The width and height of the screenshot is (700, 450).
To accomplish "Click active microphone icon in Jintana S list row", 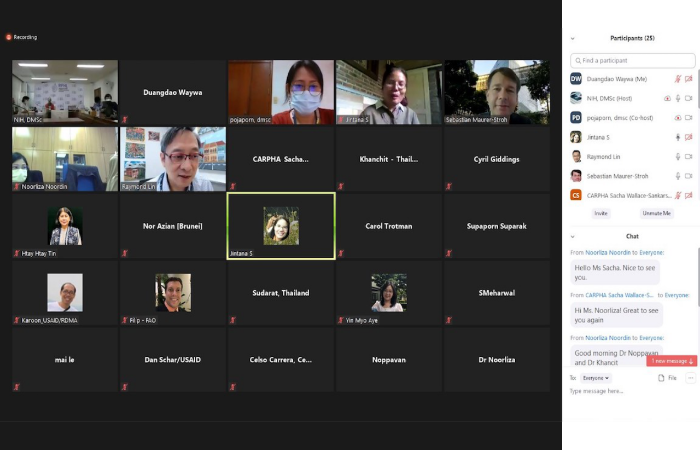I will pyautogui.click(x=678, y=137).
